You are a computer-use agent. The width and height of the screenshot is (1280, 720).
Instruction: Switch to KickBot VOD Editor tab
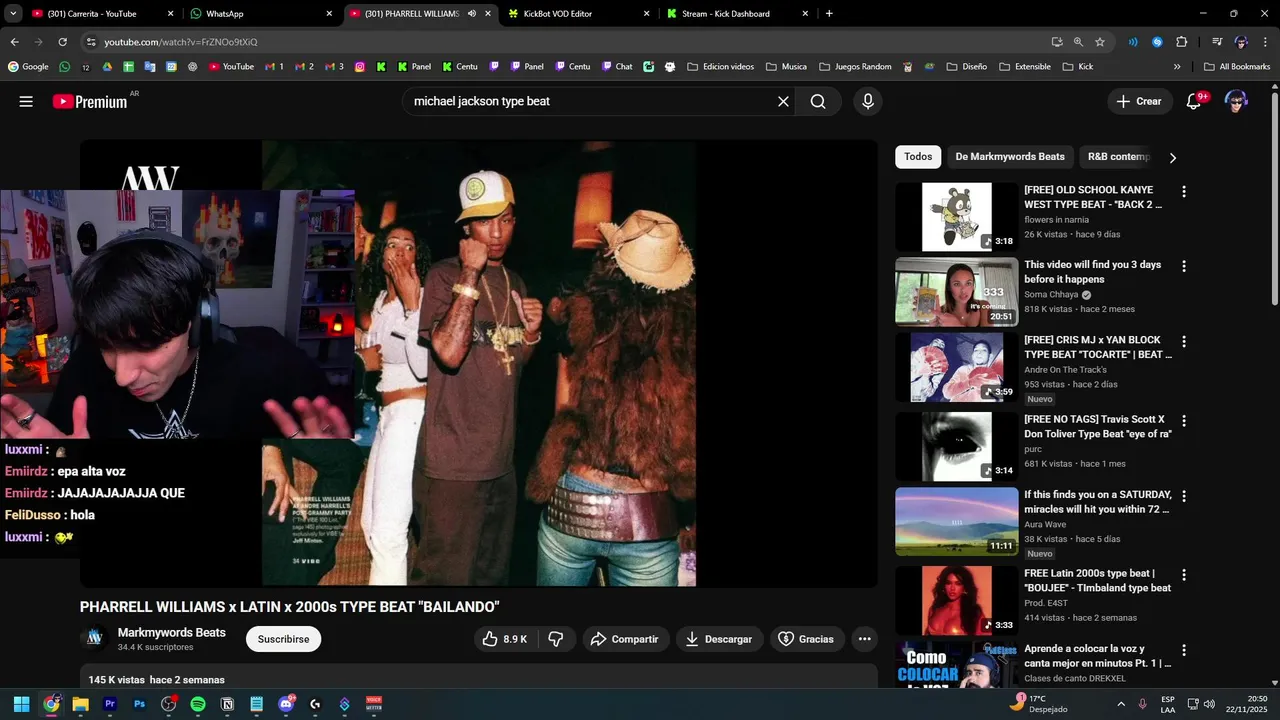(x=578, y=14)
